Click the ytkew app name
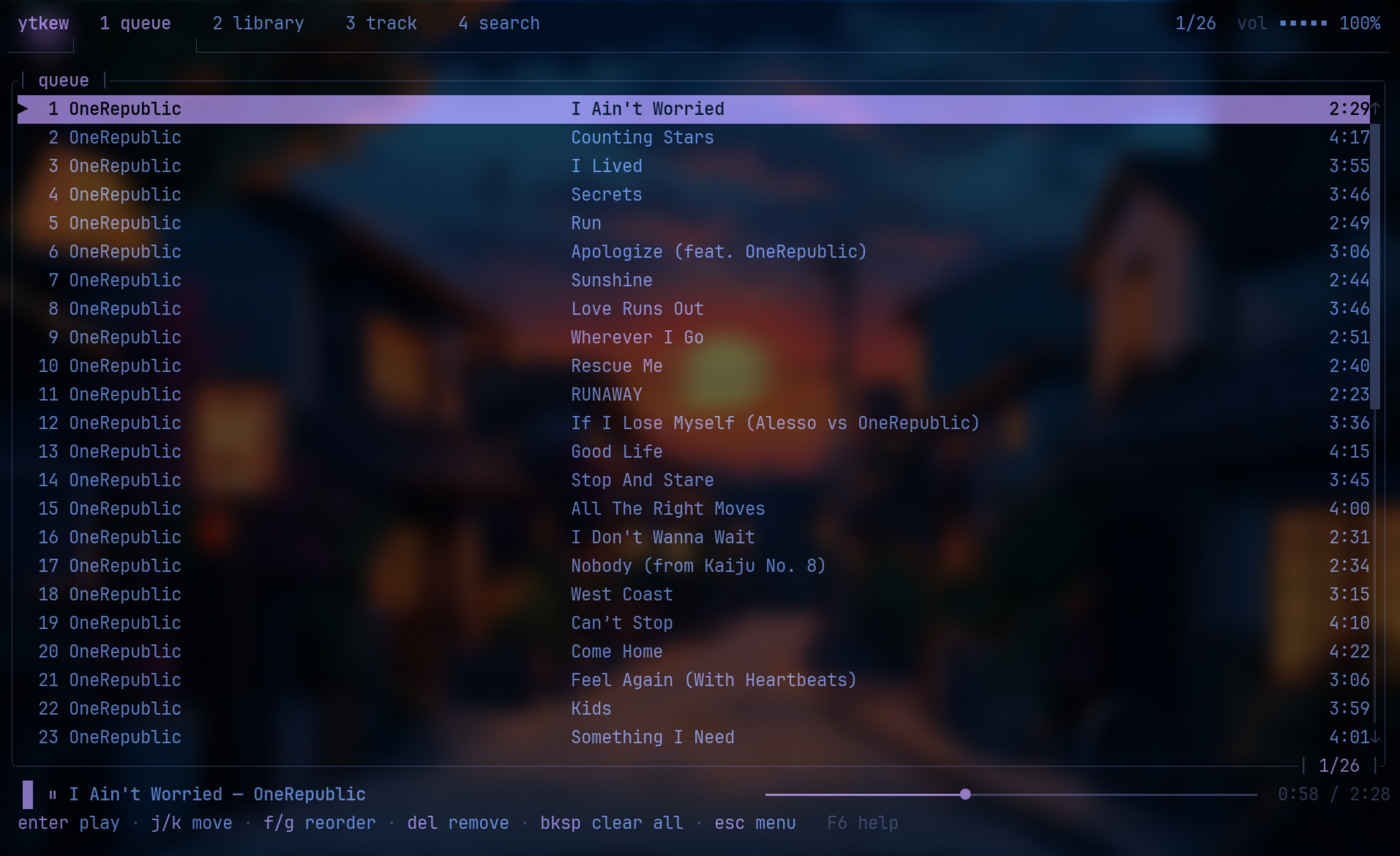The height and width of the screenshot is (856, 1400). [x=43, y=23]
